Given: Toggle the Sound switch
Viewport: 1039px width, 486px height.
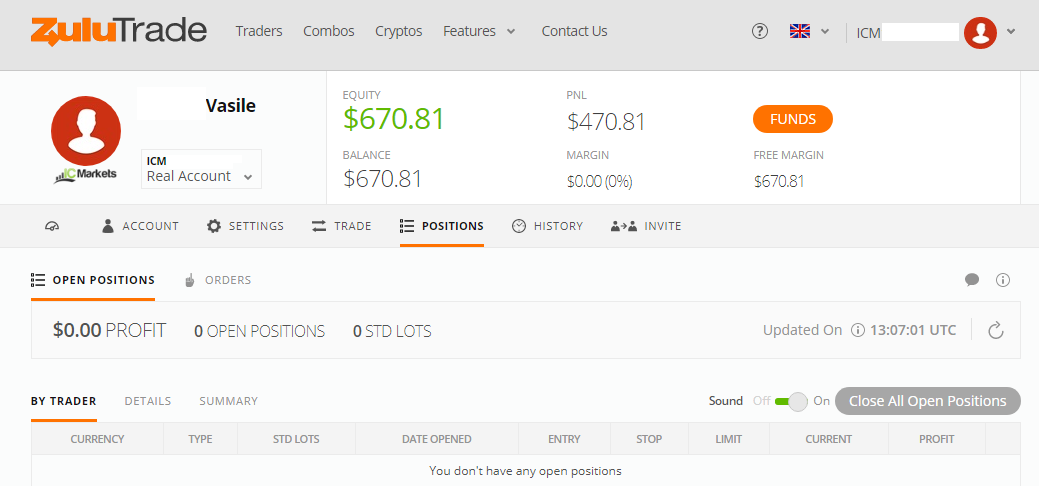Looking at the screenshot, I should (791, 401).
